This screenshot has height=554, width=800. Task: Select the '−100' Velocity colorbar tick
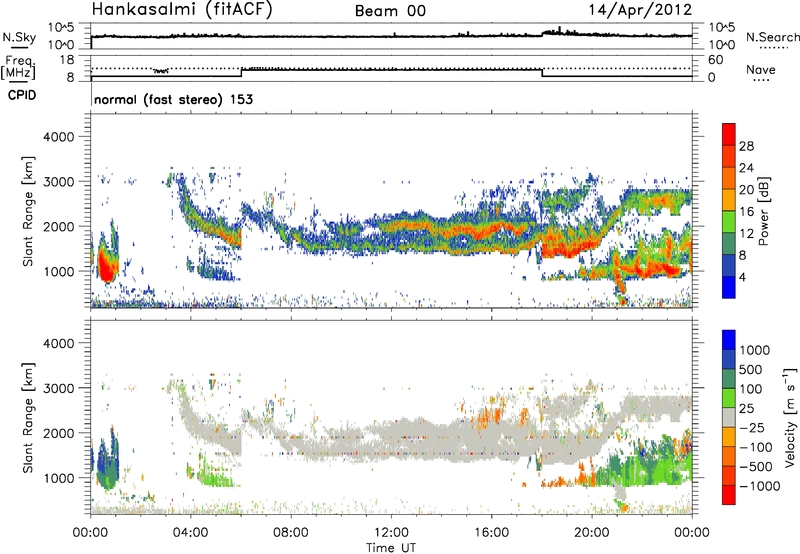click(x=755, y=447)
